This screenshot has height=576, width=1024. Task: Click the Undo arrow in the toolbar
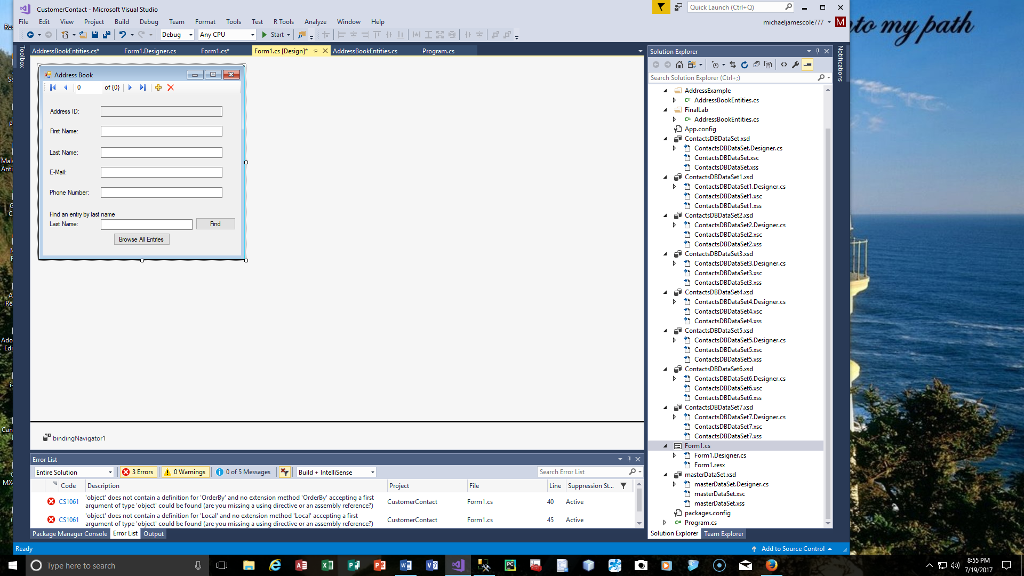tap(121, 35)
